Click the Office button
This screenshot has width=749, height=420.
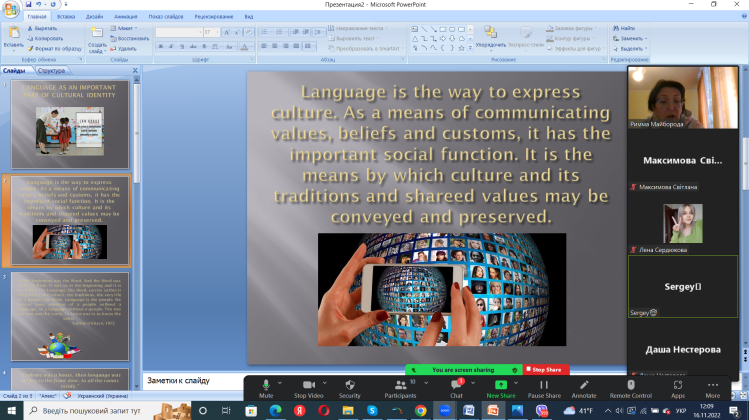(11, 10)
